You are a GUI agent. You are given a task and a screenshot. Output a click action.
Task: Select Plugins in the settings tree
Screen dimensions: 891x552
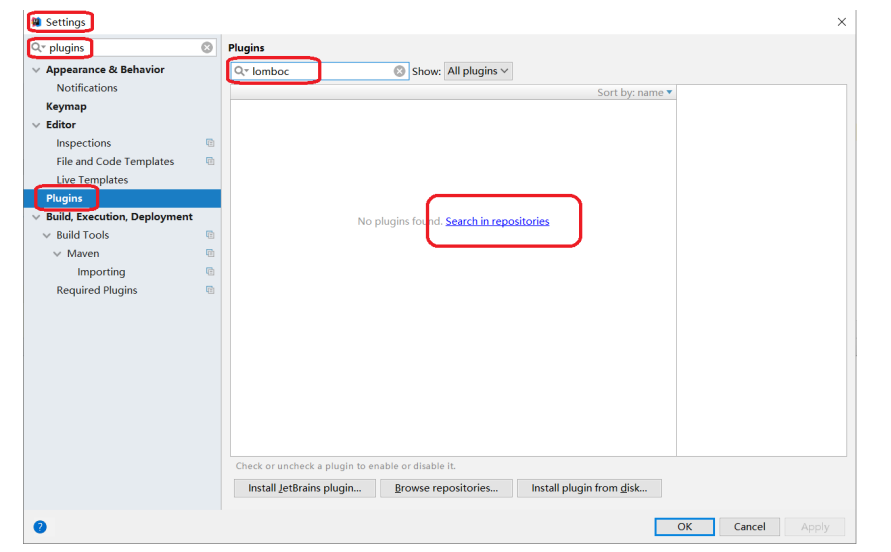(64, 198)
